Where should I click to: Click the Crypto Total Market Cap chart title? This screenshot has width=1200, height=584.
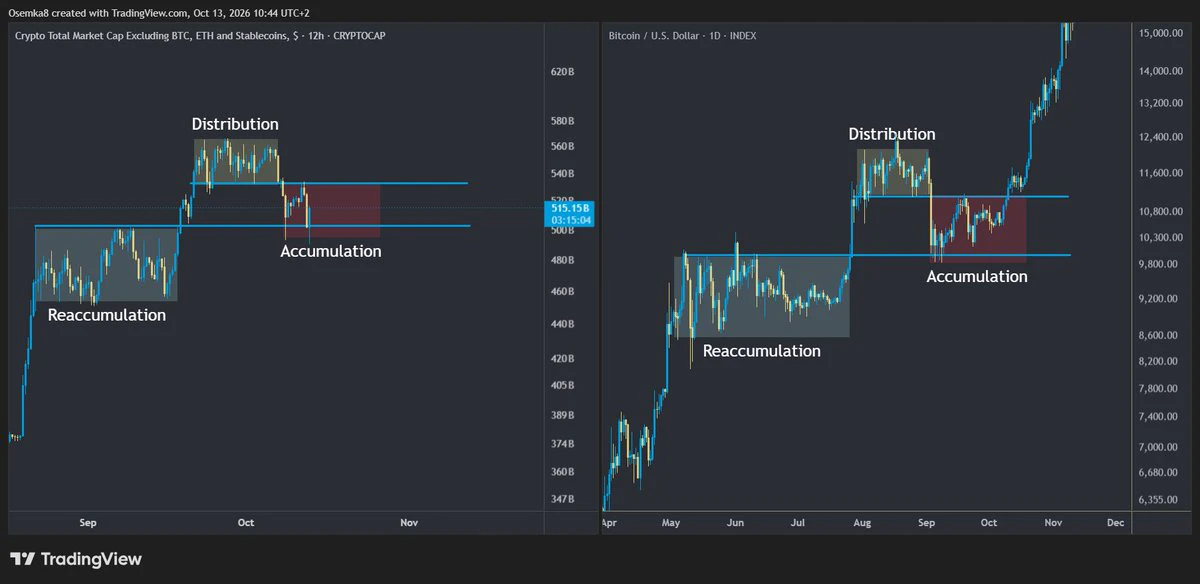[x=200, y=36]
